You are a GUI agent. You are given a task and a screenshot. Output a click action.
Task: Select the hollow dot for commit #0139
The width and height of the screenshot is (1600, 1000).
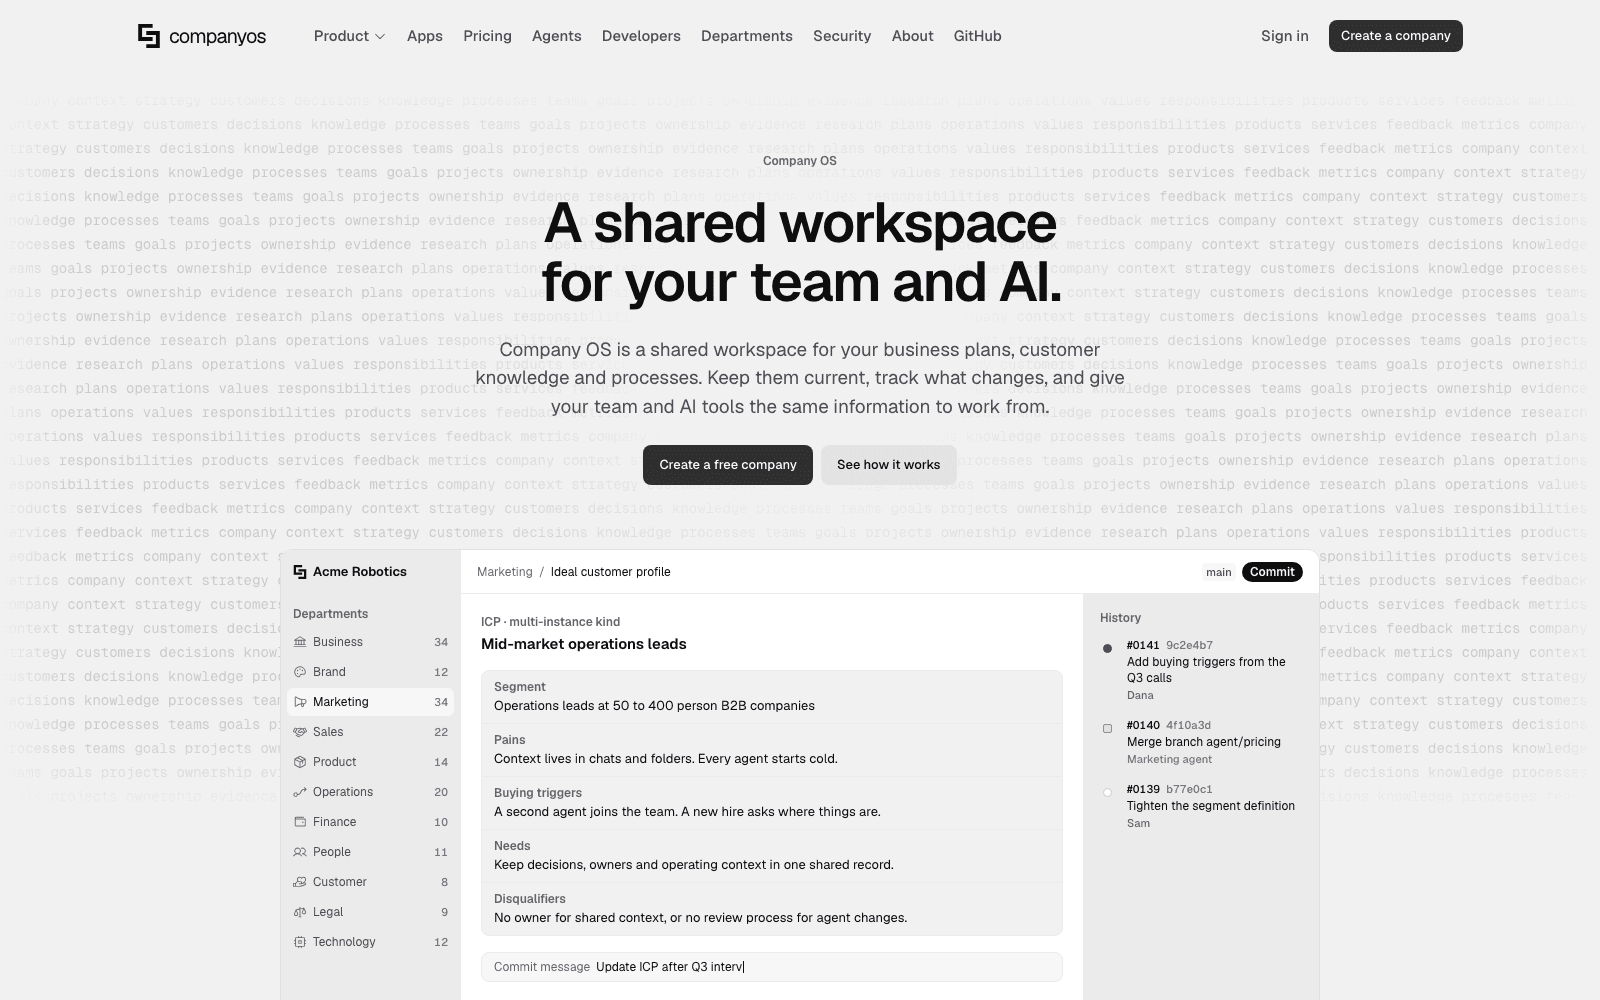pos(1107,792)
